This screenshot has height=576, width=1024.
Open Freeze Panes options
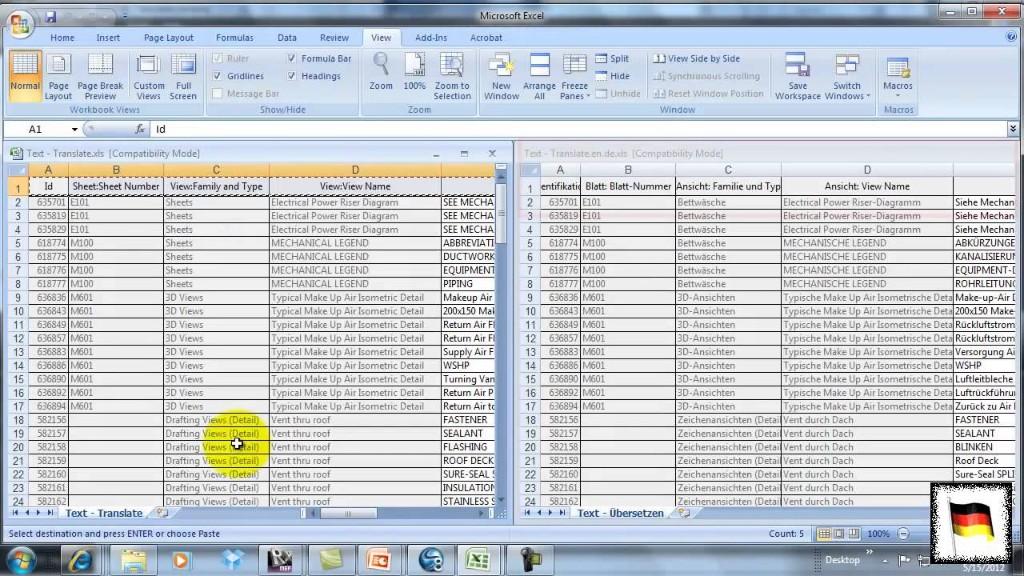click(574, 76)
